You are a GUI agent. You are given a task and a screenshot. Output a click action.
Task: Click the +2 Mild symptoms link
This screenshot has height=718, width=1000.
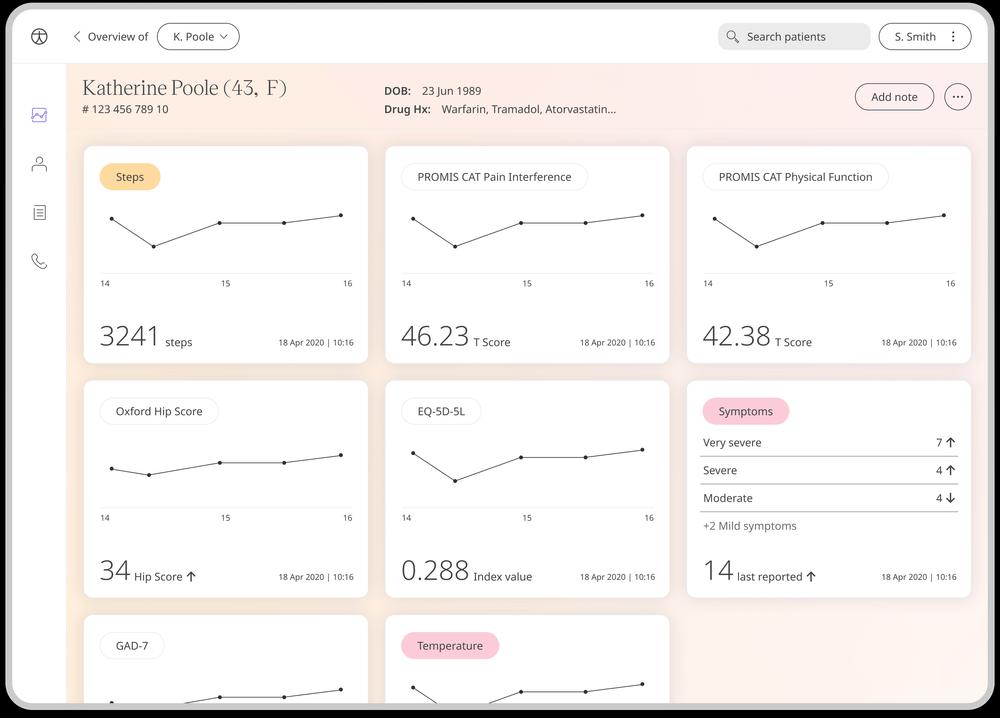(x=749, y=526)
